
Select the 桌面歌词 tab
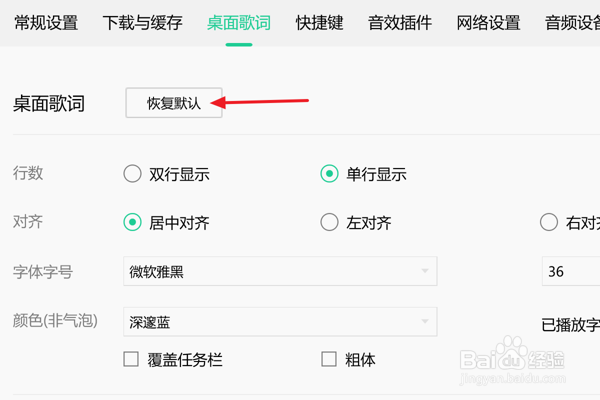click(239, 23)
